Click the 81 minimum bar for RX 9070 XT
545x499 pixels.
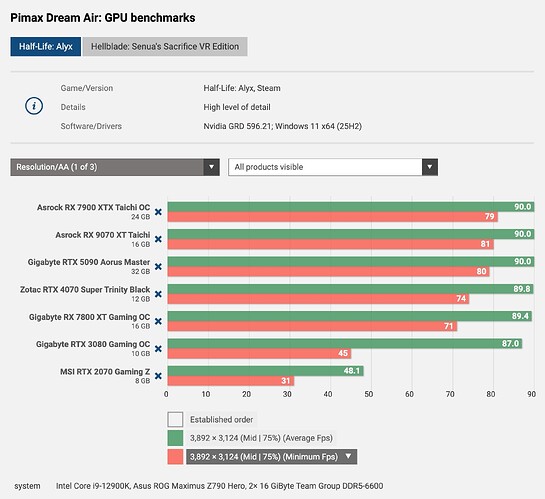(x=331, y=244)
